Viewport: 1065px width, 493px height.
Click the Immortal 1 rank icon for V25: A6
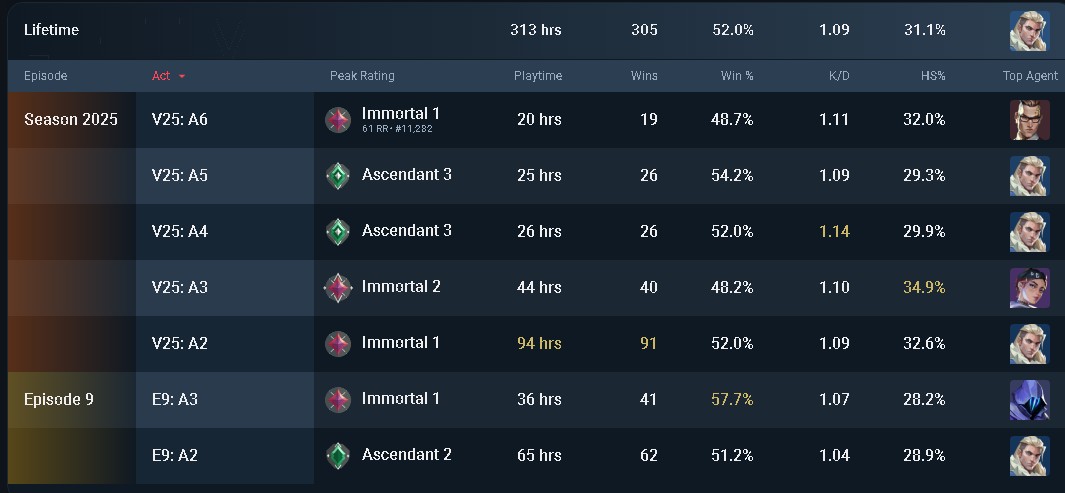tap(338, 120)
